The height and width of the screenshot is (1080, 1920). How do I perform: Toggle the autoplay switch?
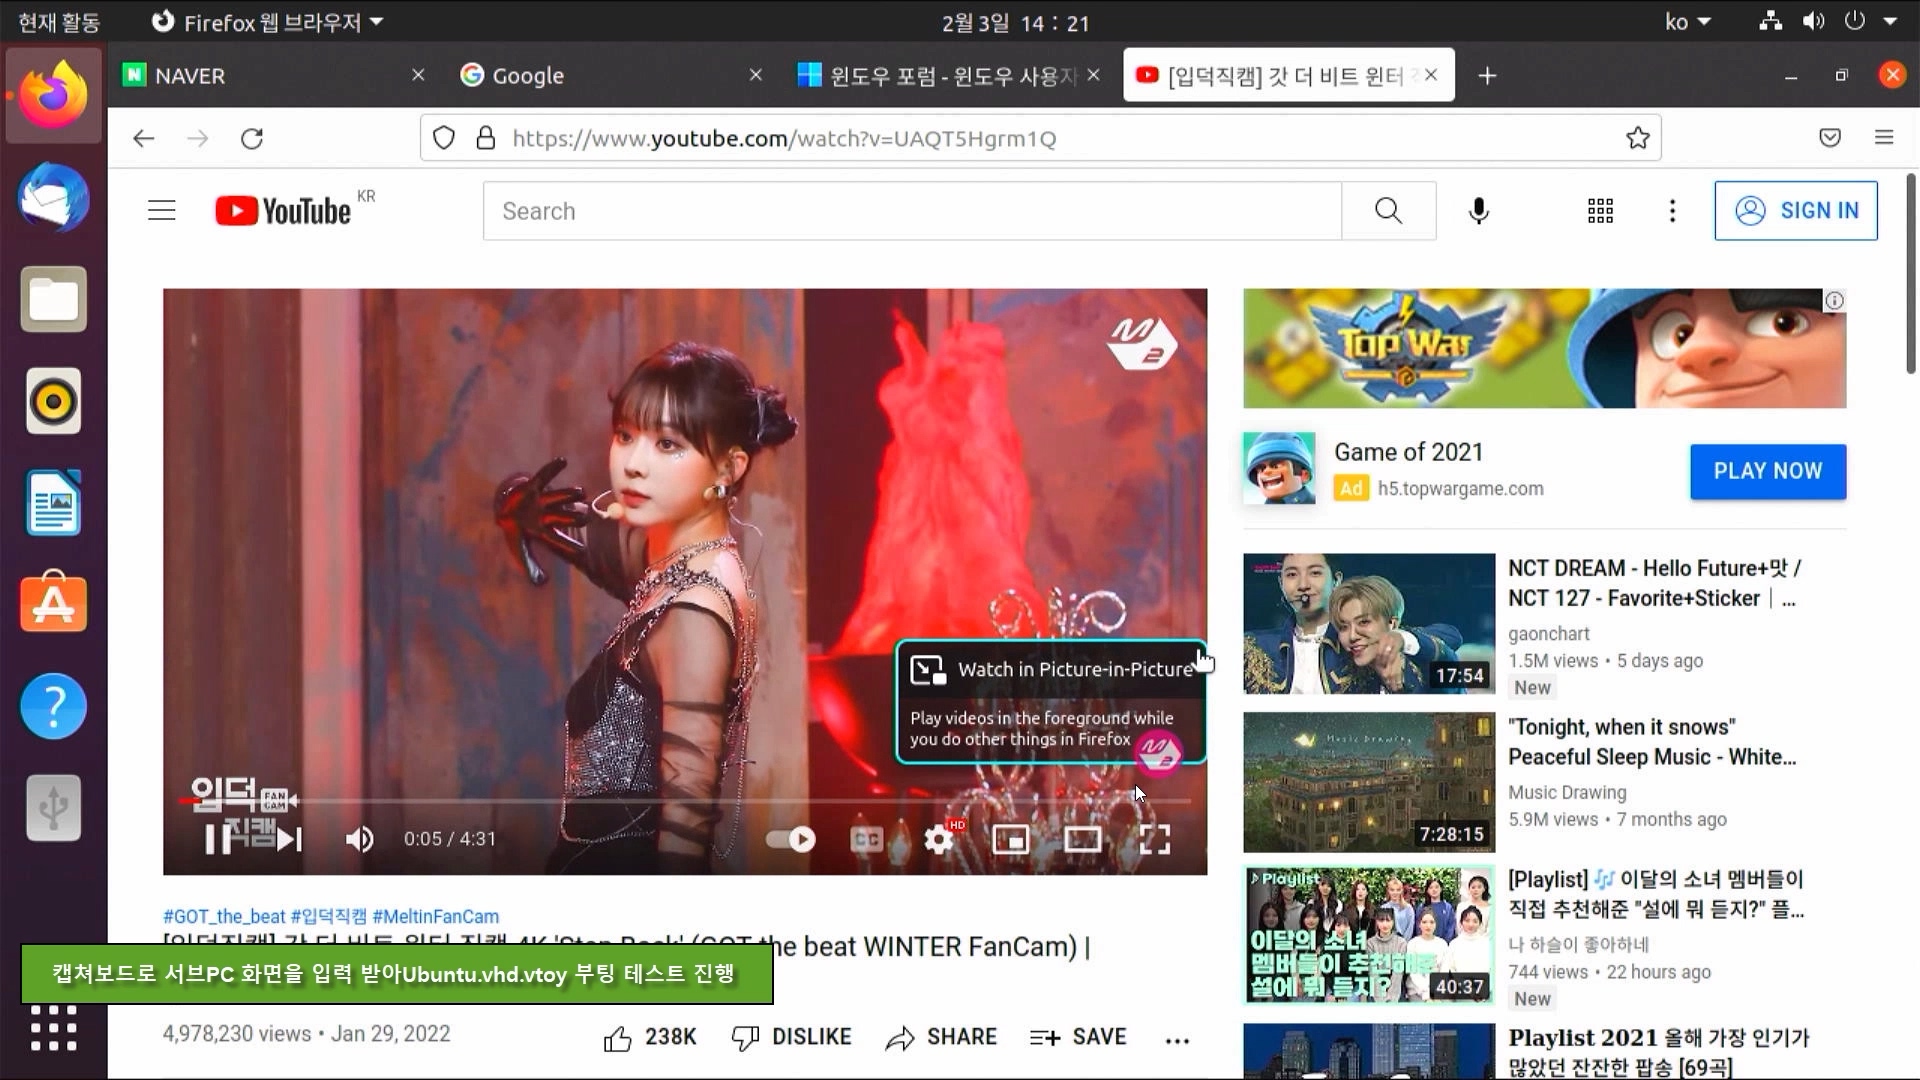click(792, 840)
